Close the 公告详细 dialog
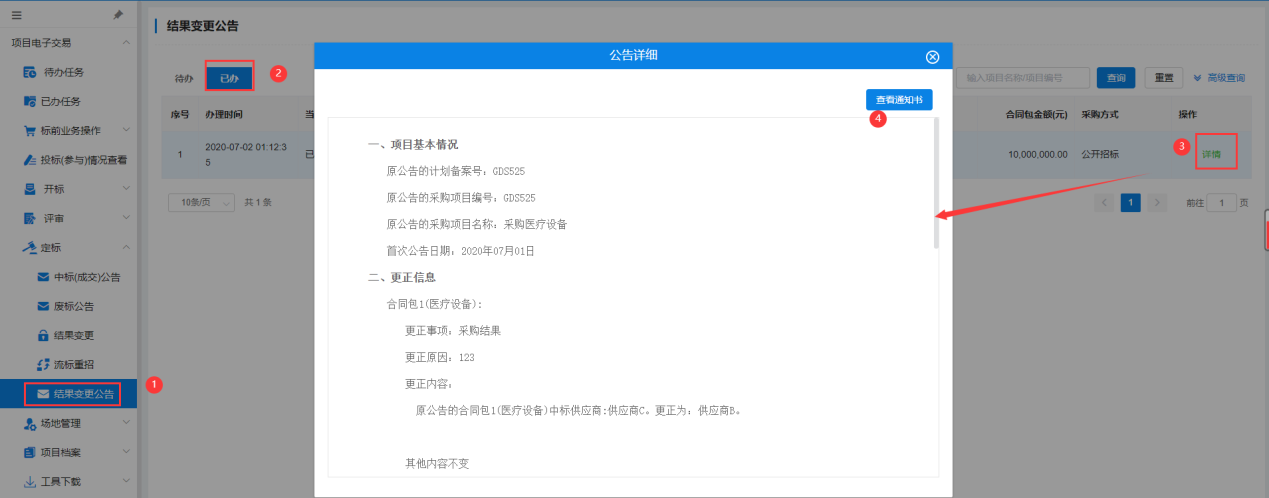 [x=932, y=57]
